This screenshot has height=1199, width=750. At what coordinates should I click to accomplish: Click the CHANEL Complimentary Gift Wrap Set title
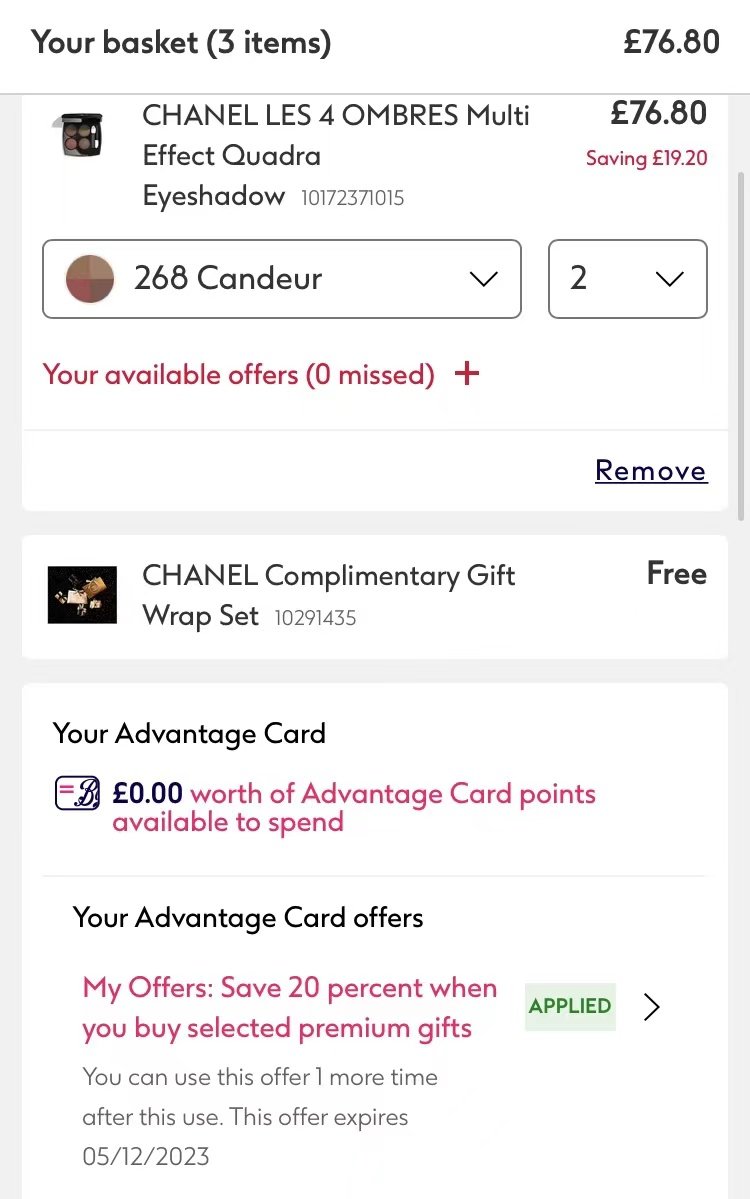329,594
